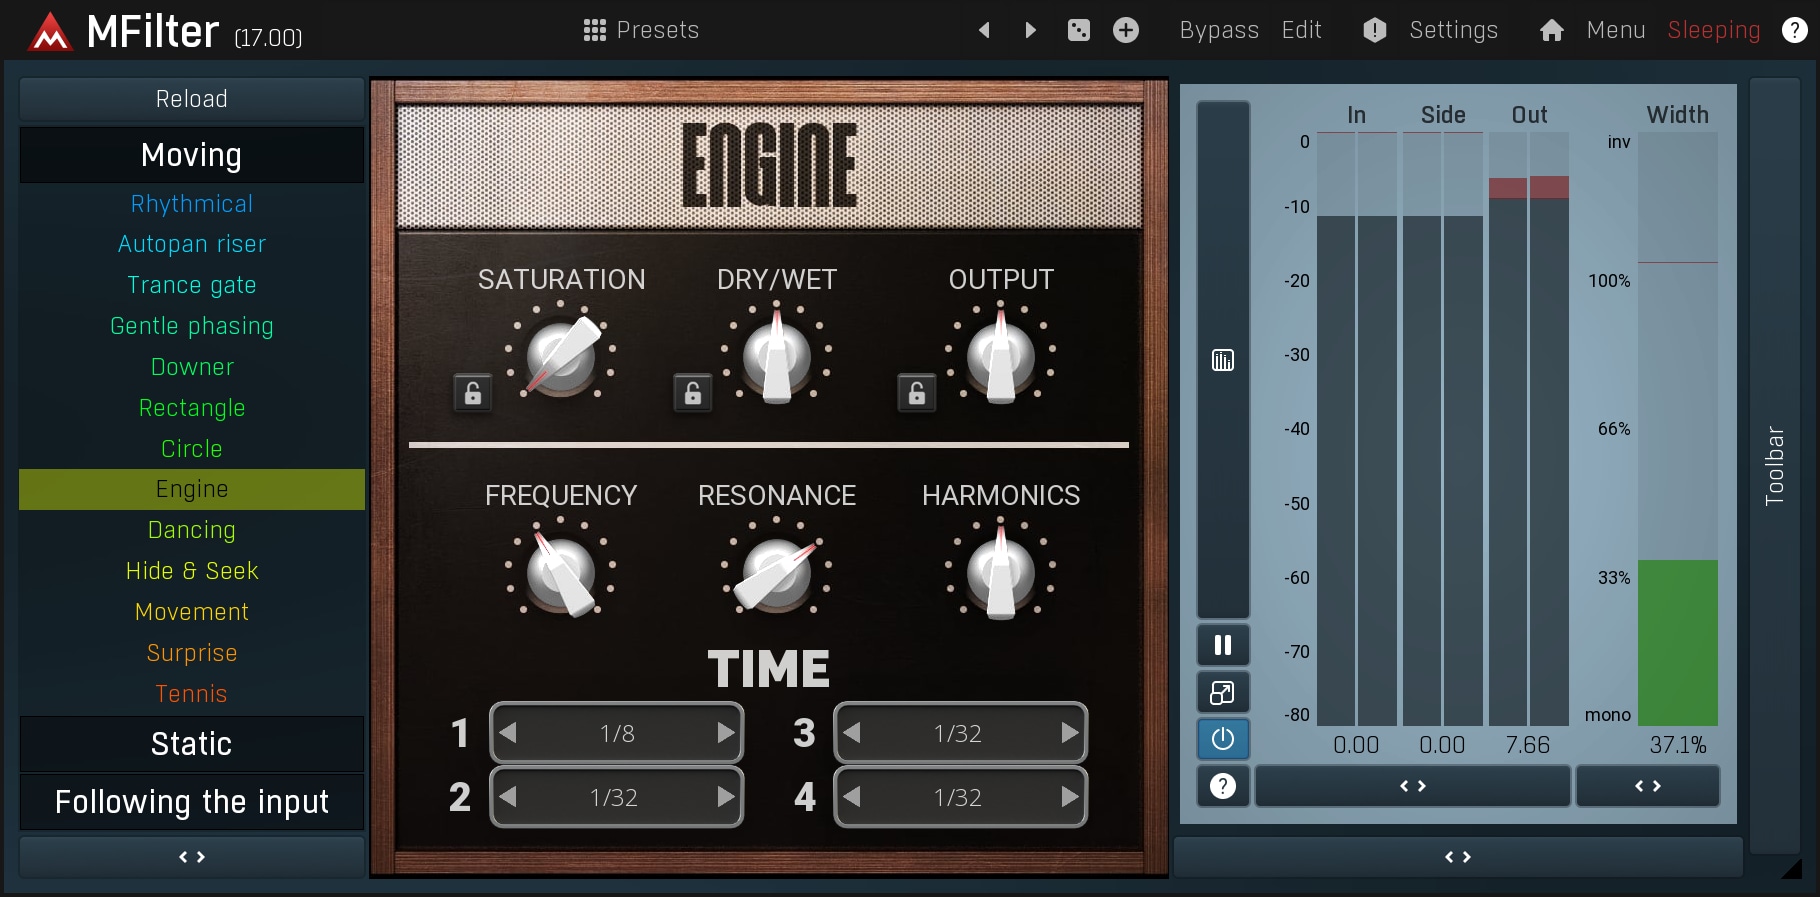The width and height of the screenshot is (1820, 897).
Task: Load the next preset with right arrow
Action: click(x=1031, y=30)
